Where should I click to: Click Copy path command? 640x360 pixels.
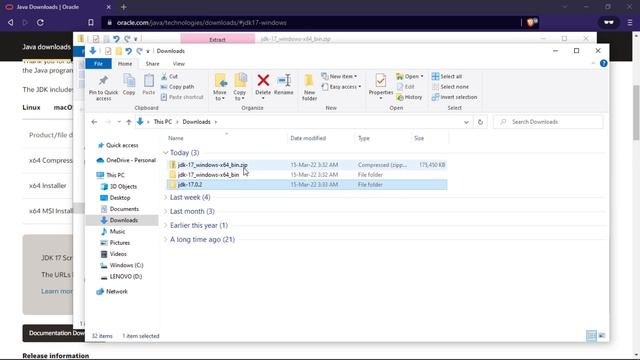[177, 87]
